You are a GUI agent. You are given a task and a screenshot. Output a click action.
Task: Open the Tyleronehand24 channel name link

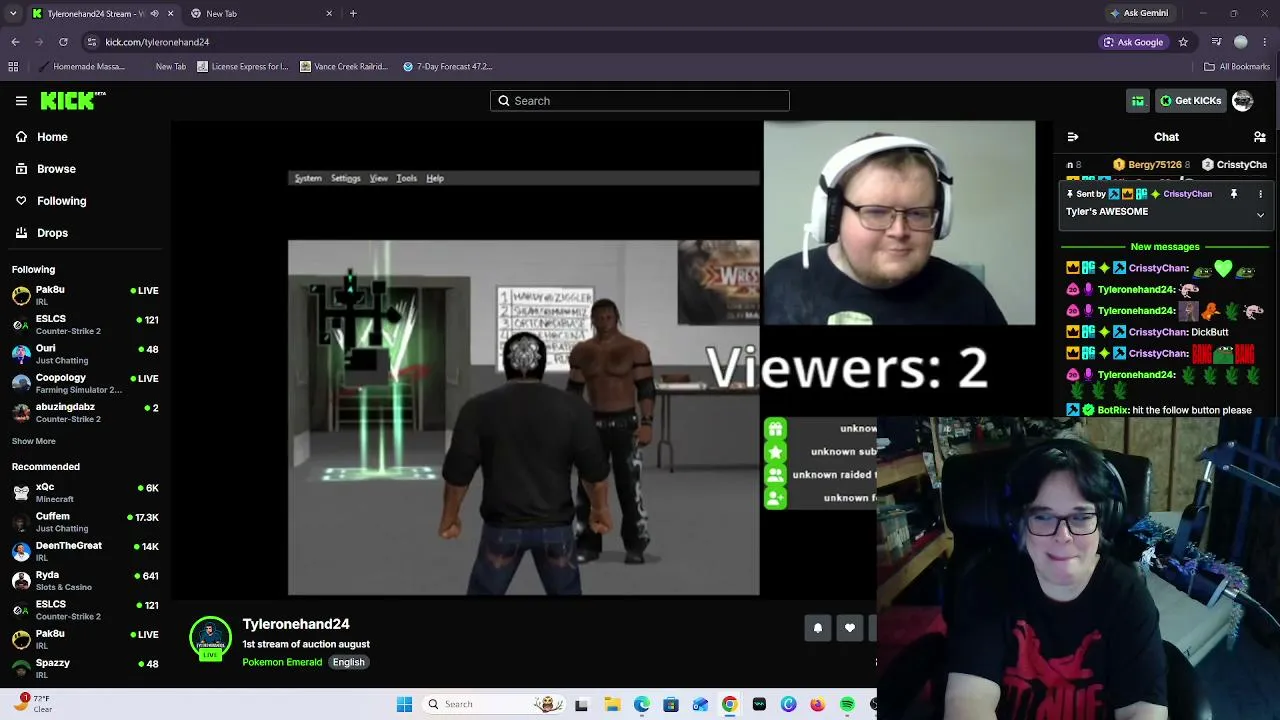296,624
